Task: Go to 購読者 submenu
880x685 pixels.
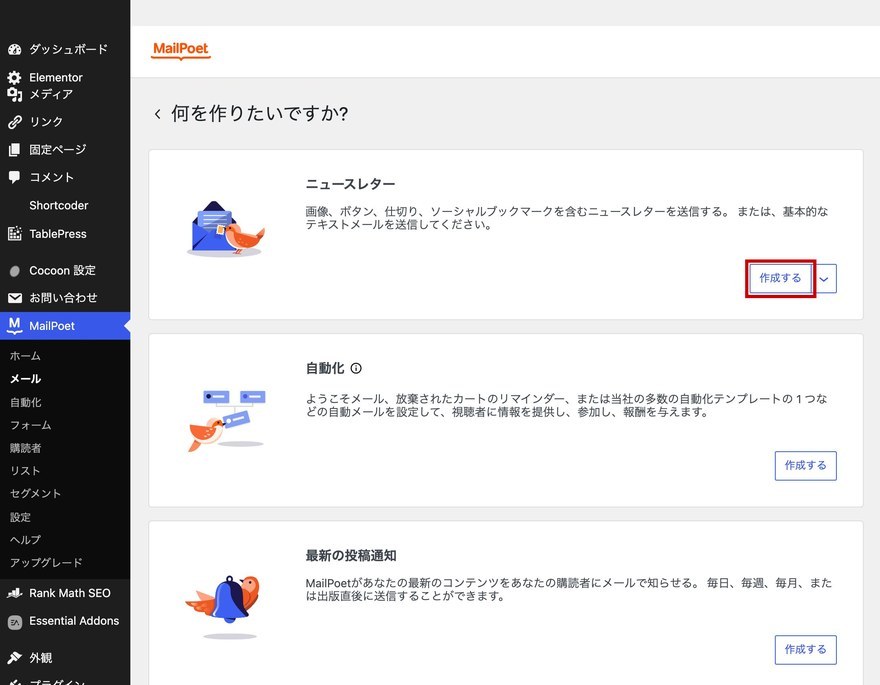Action: 25,448
